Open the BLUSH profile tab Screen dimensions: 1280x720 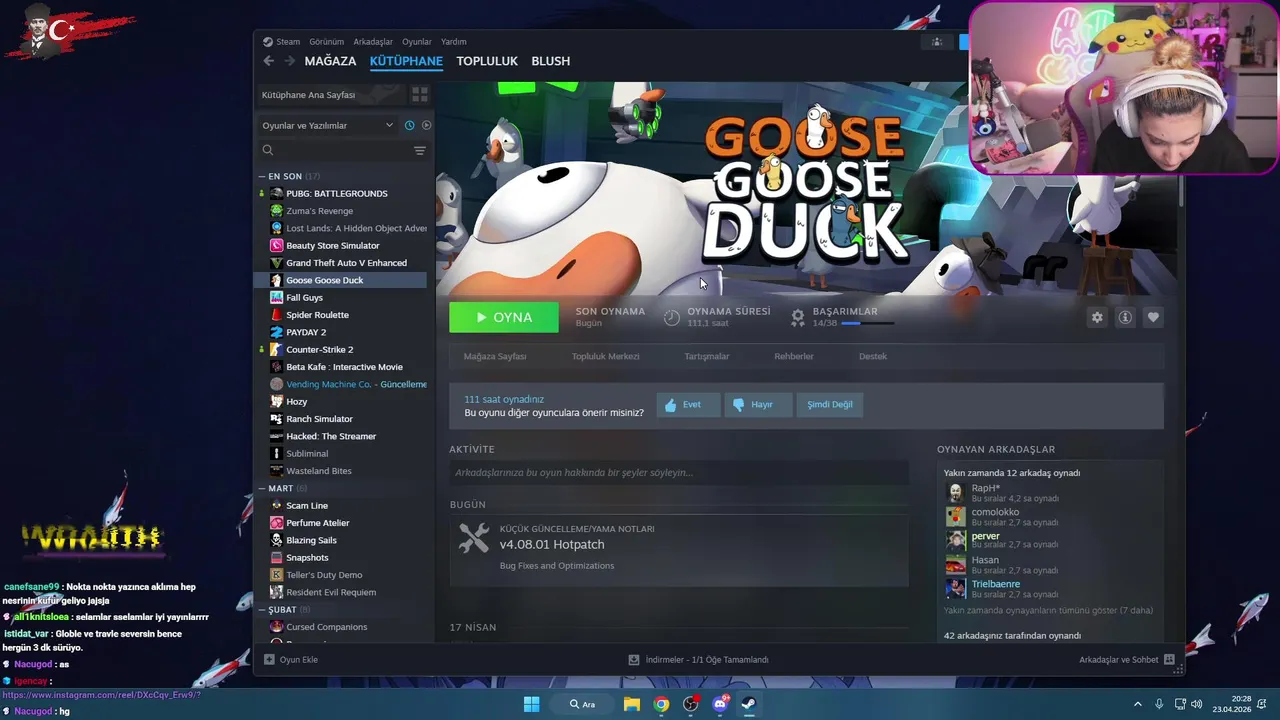pyautogui.click(x=551, y=61)
